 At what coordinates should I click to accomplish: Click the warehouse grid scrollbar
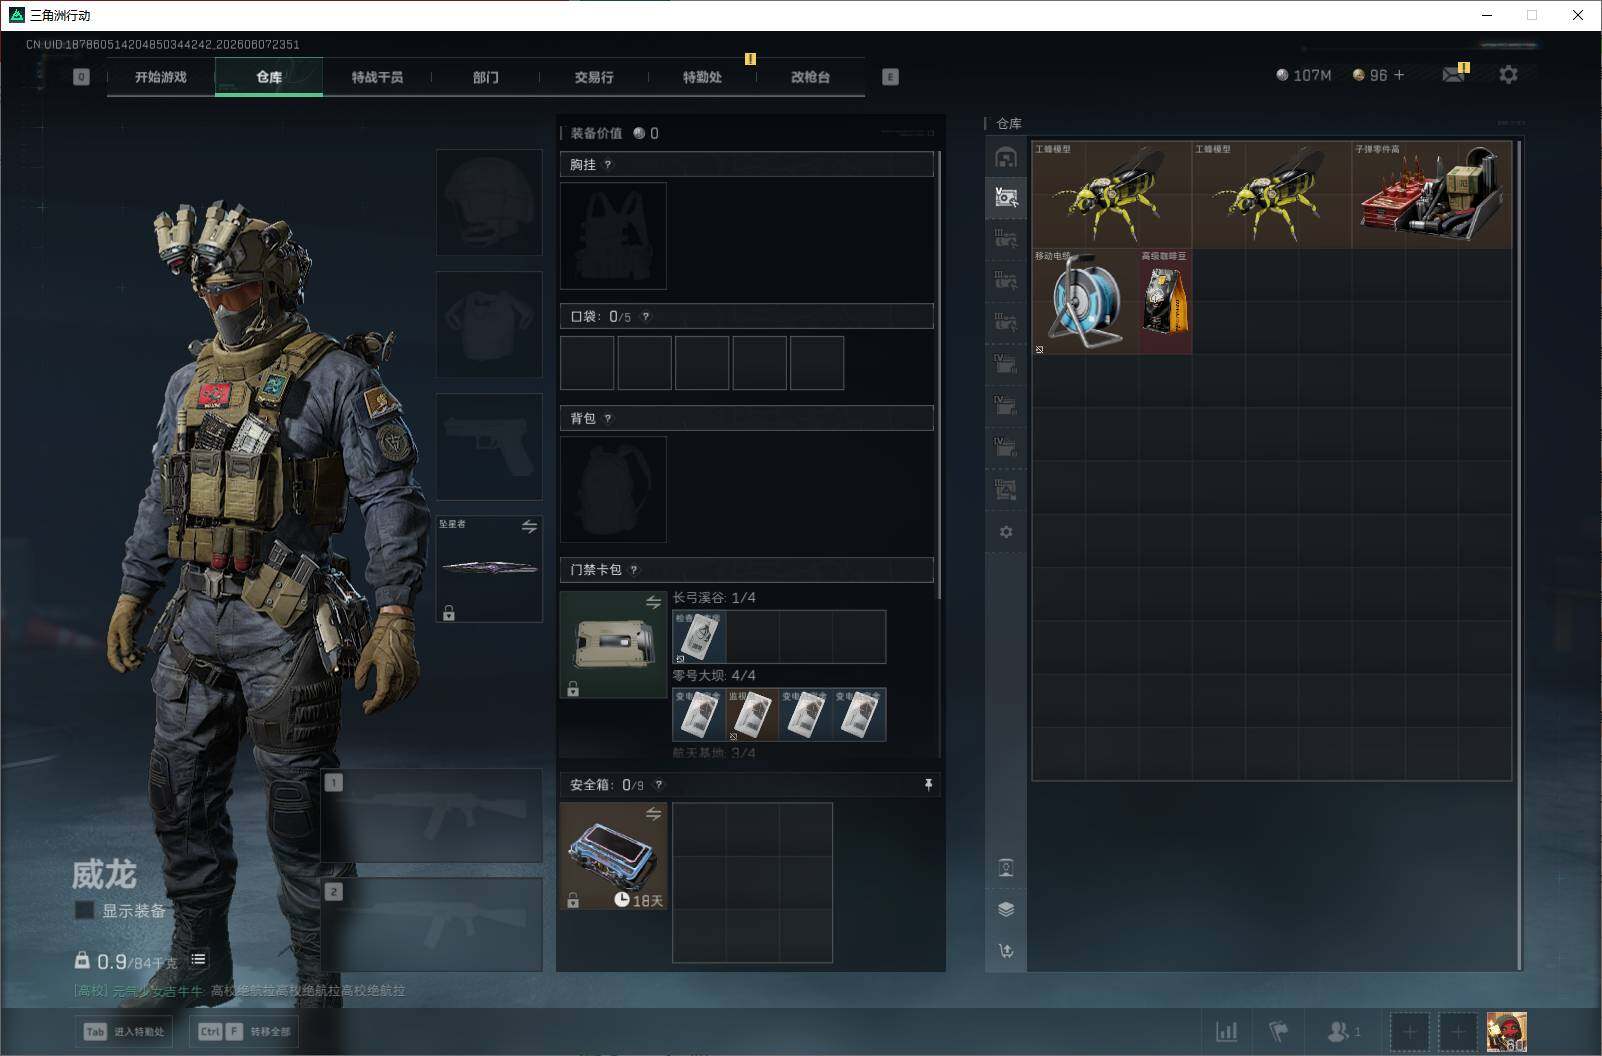1518,555
